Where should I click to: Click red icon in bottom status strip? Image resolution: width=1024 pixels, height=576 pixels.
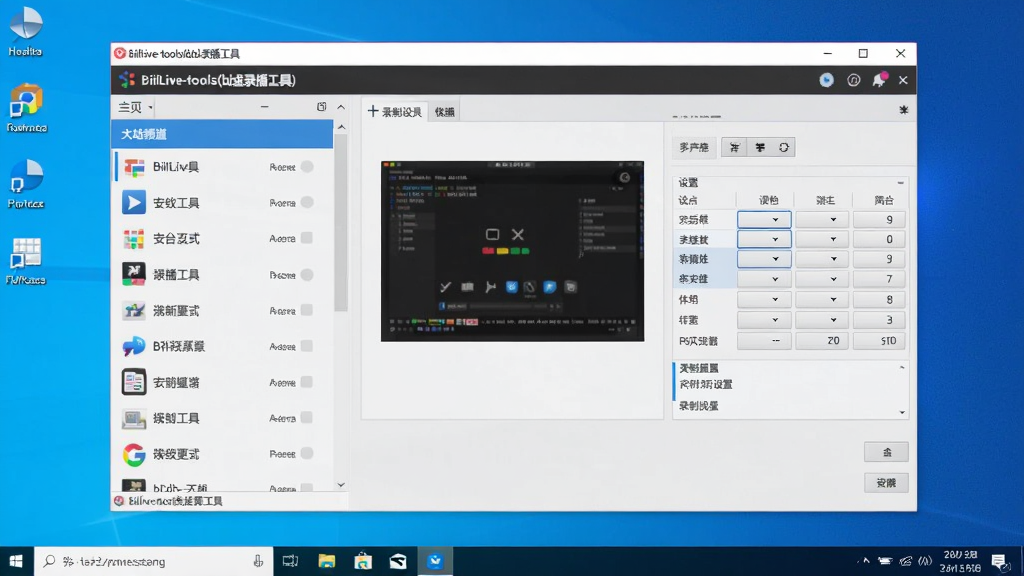(119, 501)
